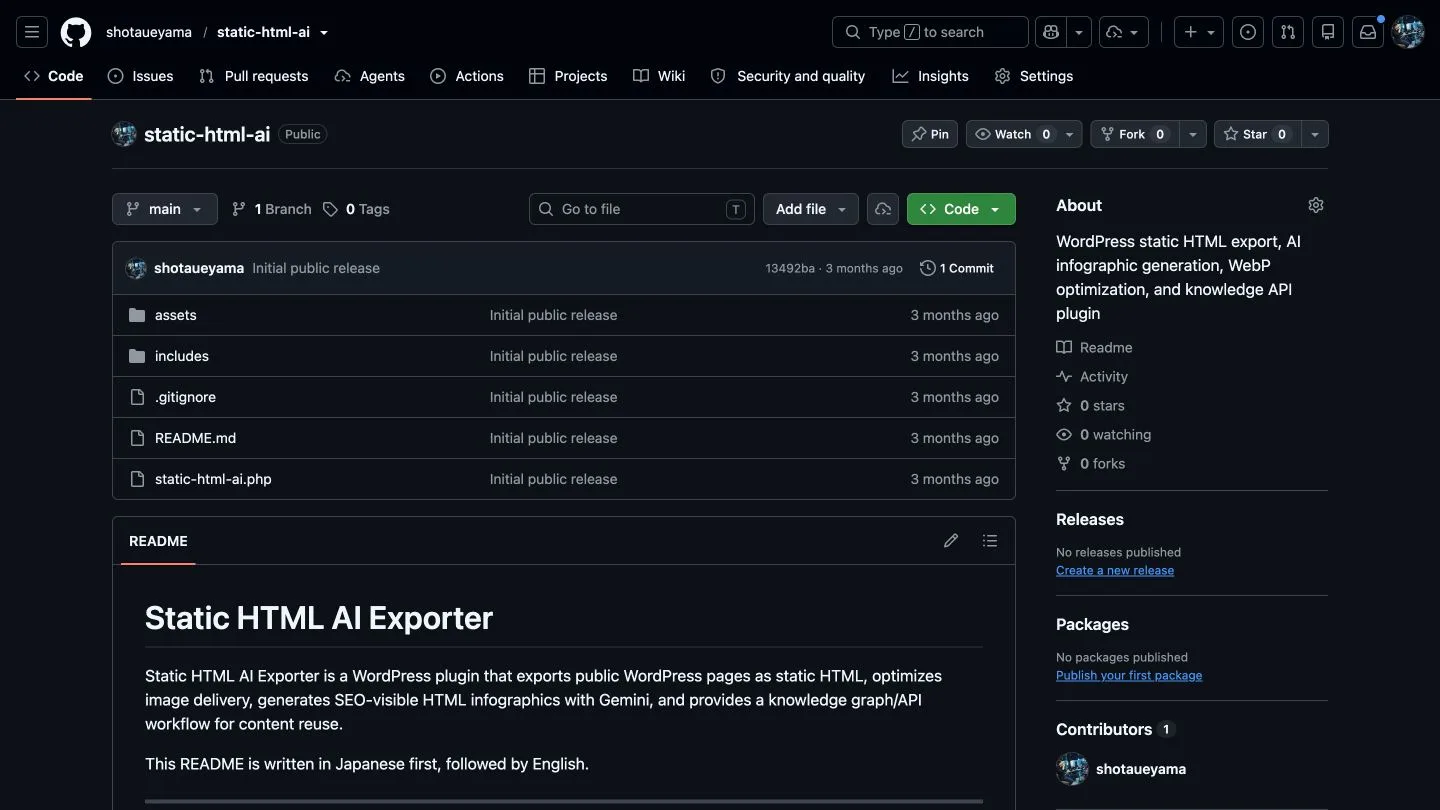The image size is (1440, 810).
Task: Open pull requests icon in top header
Action: (1288, 32)
